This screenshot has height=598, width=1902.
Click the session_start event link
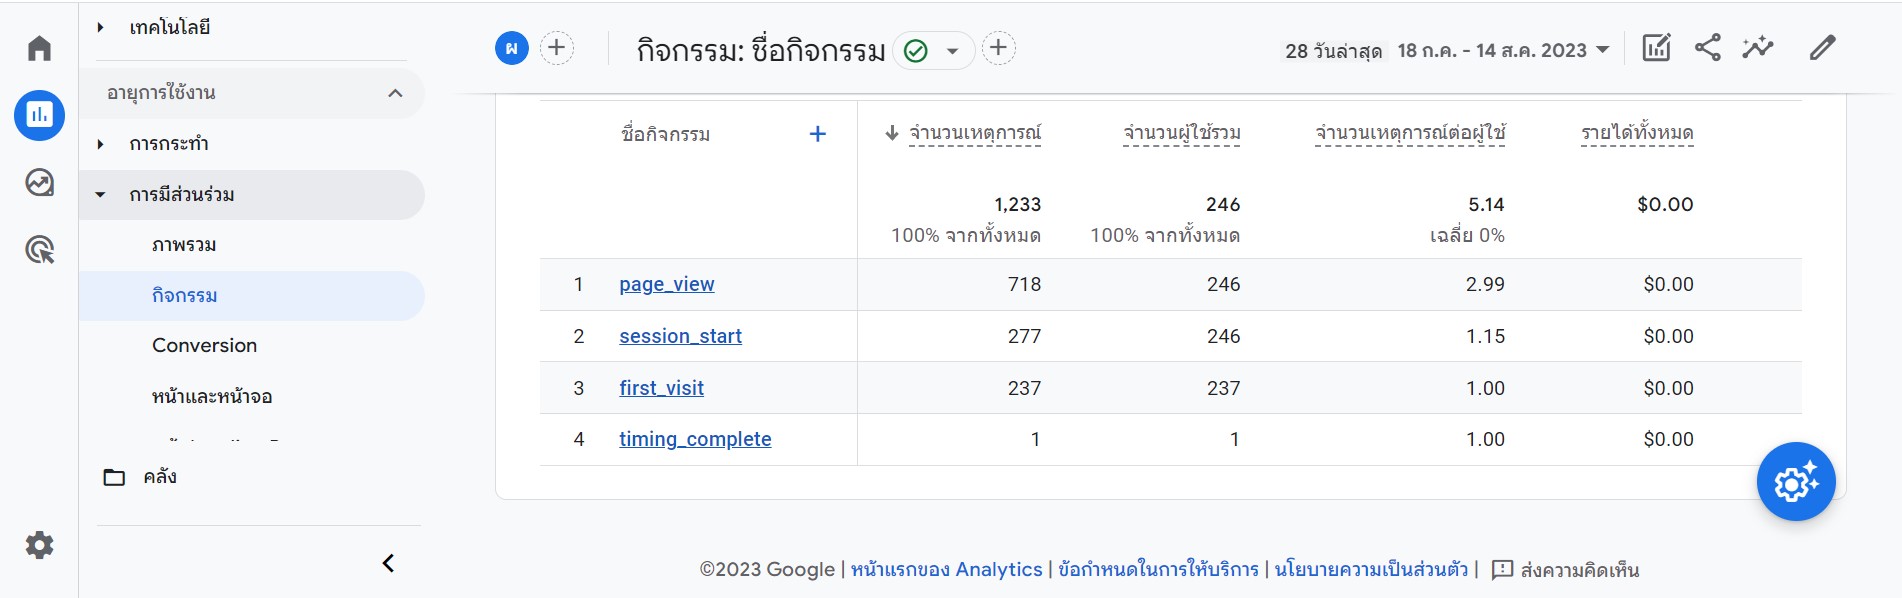pyautogui.click(x=680, y=336)
